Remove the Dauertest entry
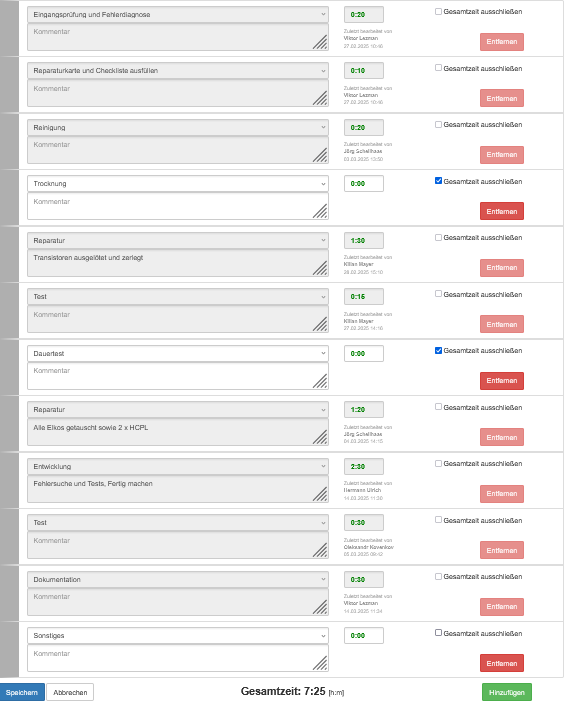This screenshot has height=704, width=566. point(501,381)
